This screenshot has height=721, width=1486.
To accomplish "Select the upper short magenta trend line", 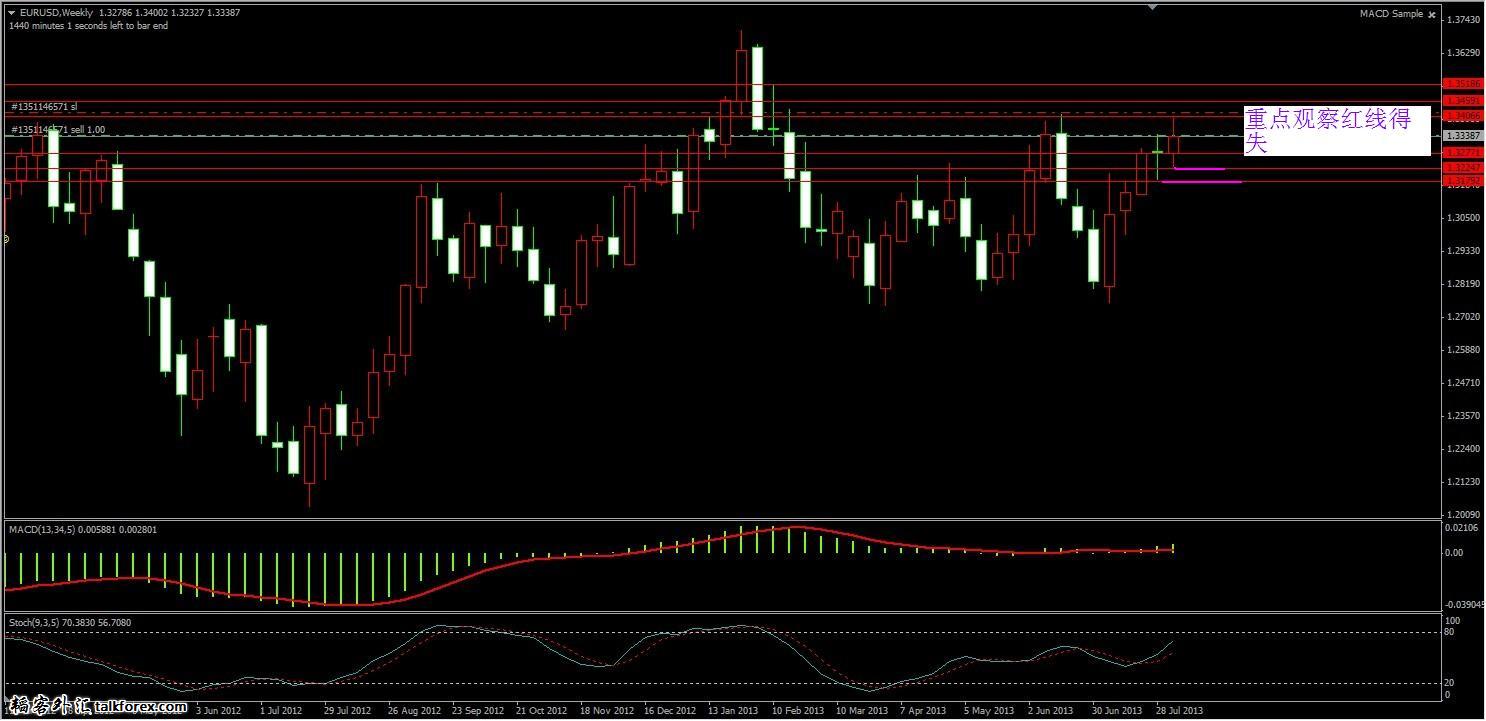I will coord(1200,169).
